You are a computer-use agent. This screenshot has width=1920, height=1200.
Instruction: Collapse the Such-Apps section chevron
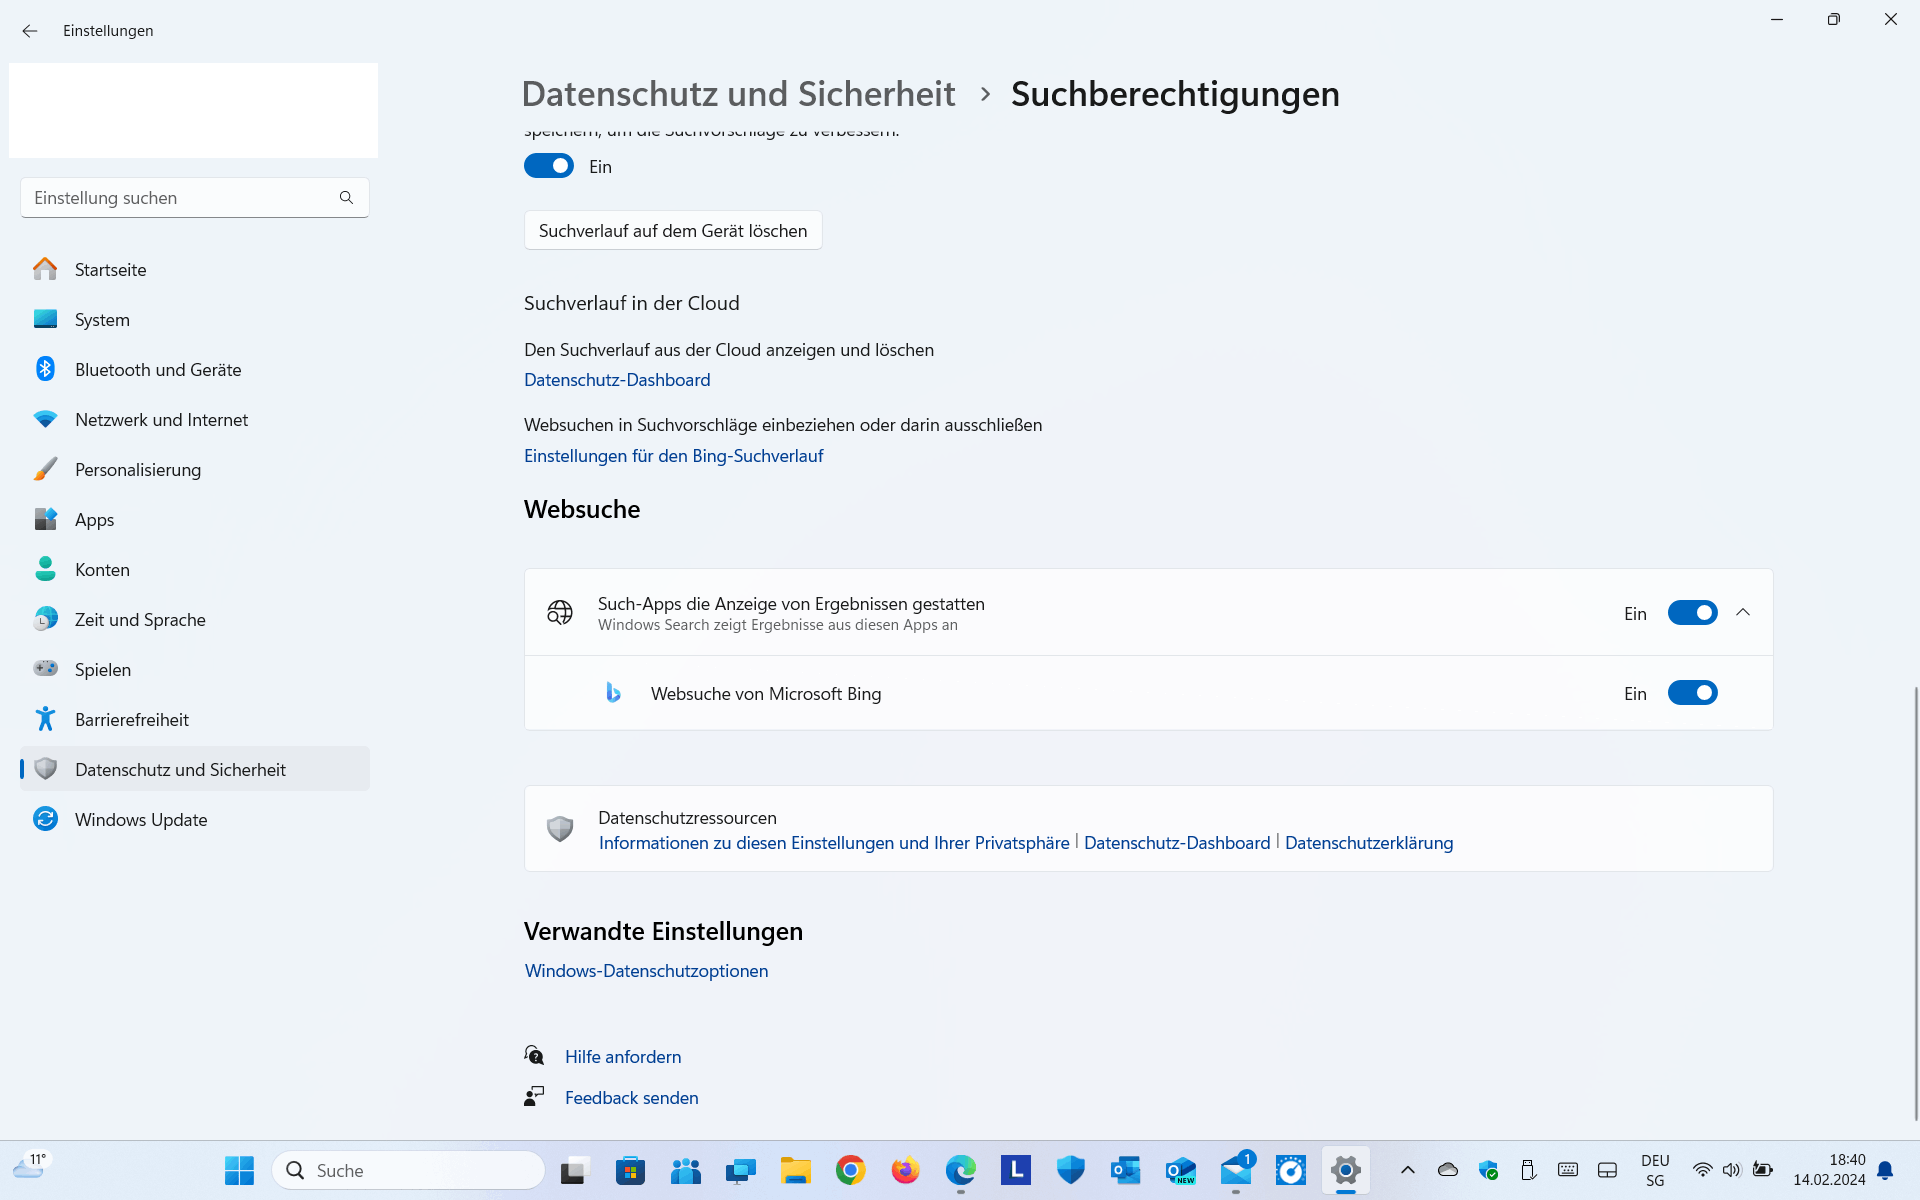pyautogui.click(x=1743, y=612)
